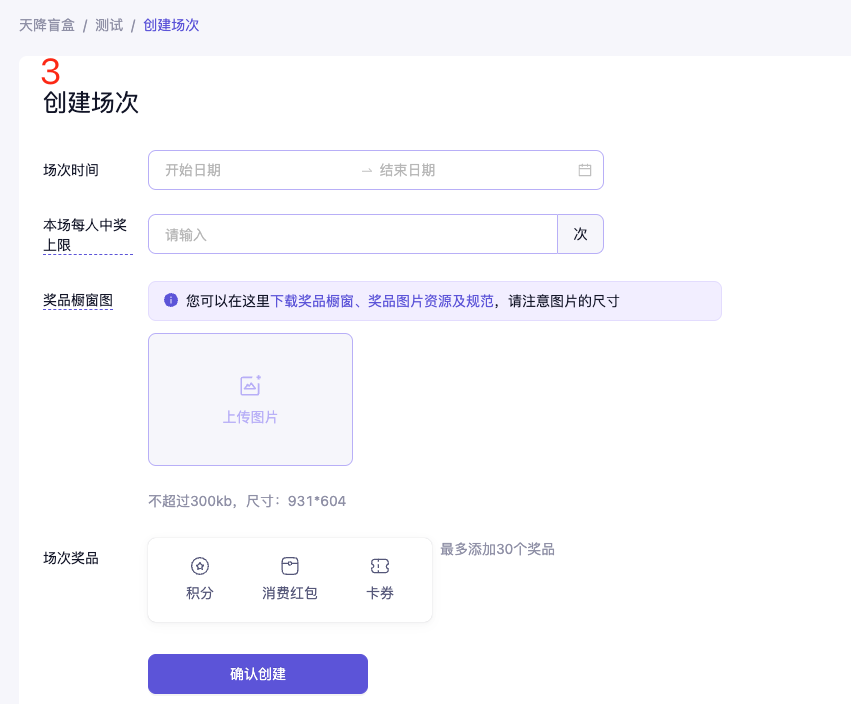
Task: Click the 奖品橱窗图 dashed-underline label
Action: pyautogui.click(x=78, y=300)
